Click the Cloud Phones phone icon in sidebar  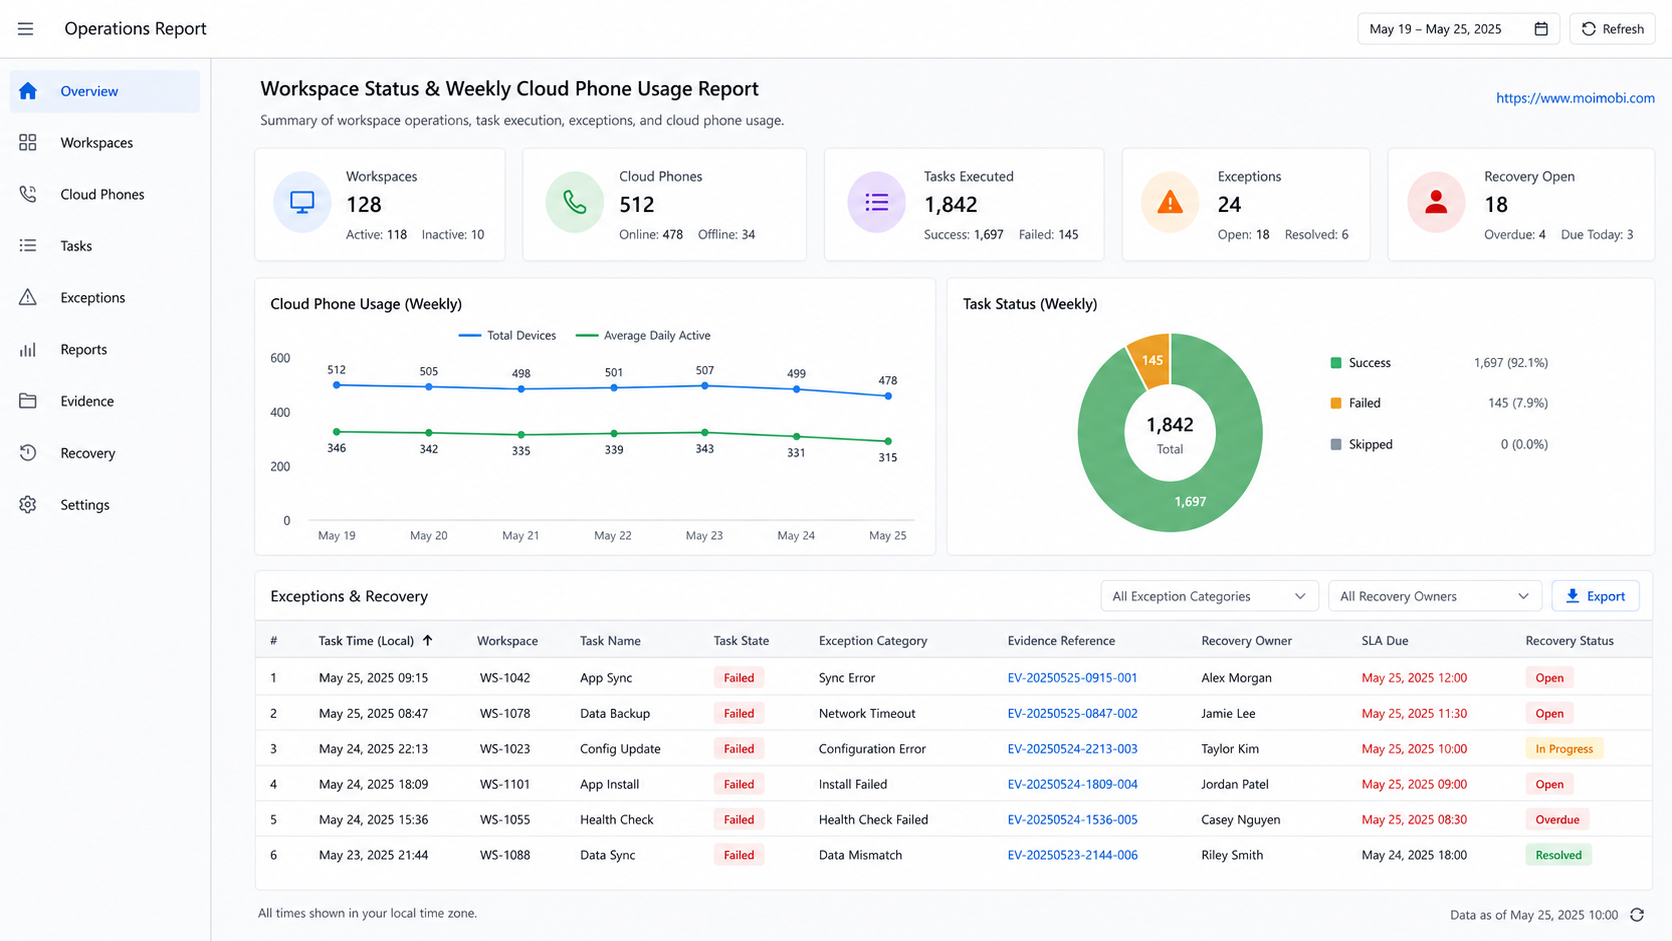(x=28, y=194)
